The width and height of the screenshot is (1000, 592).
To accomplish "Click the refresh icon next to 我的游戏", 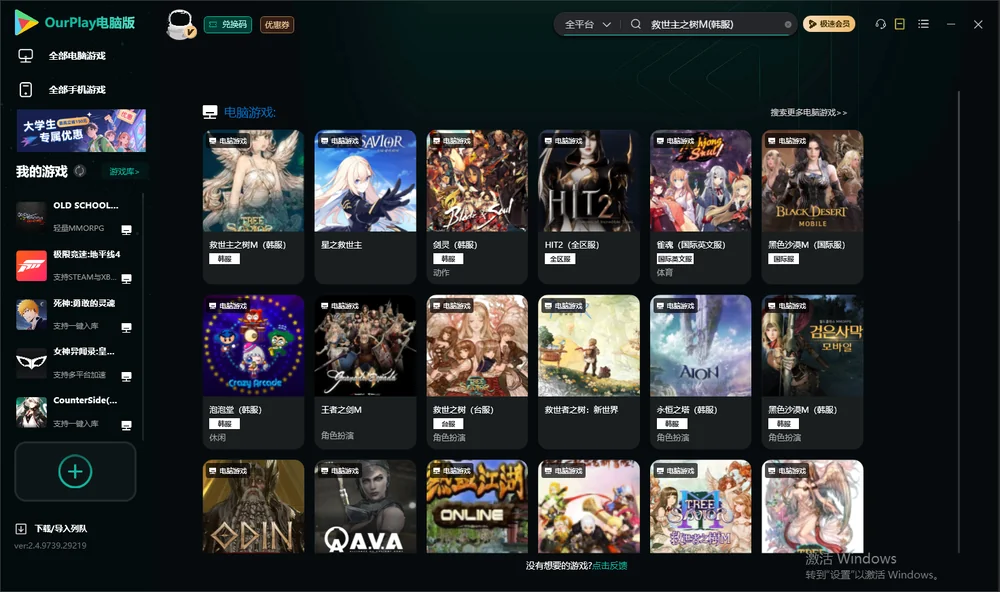I will (80, 171).
